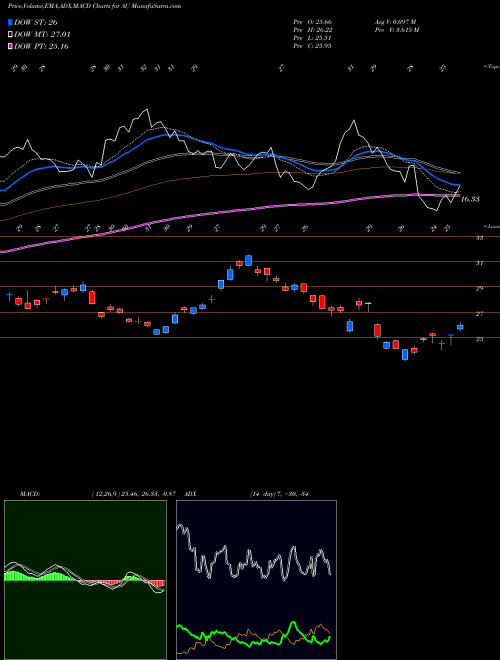Click the price axis label 27

(x=479, y=314)
